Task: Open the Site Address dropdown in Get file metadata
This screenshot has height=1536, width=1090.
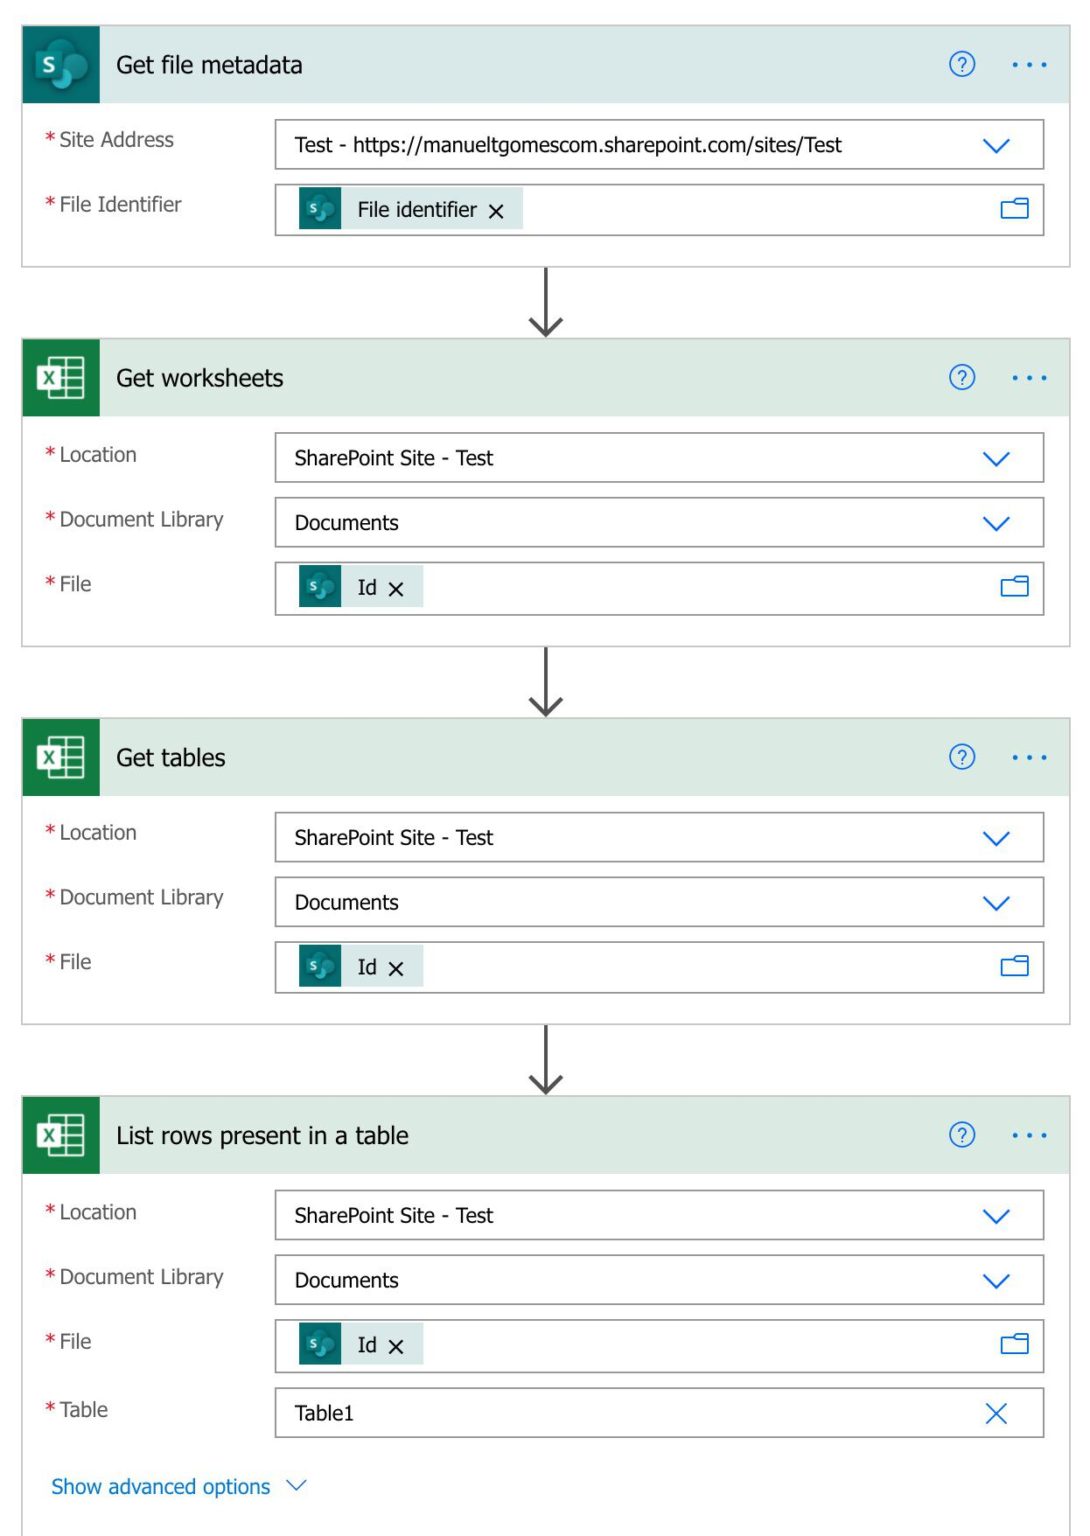Action: pos(996,145)
